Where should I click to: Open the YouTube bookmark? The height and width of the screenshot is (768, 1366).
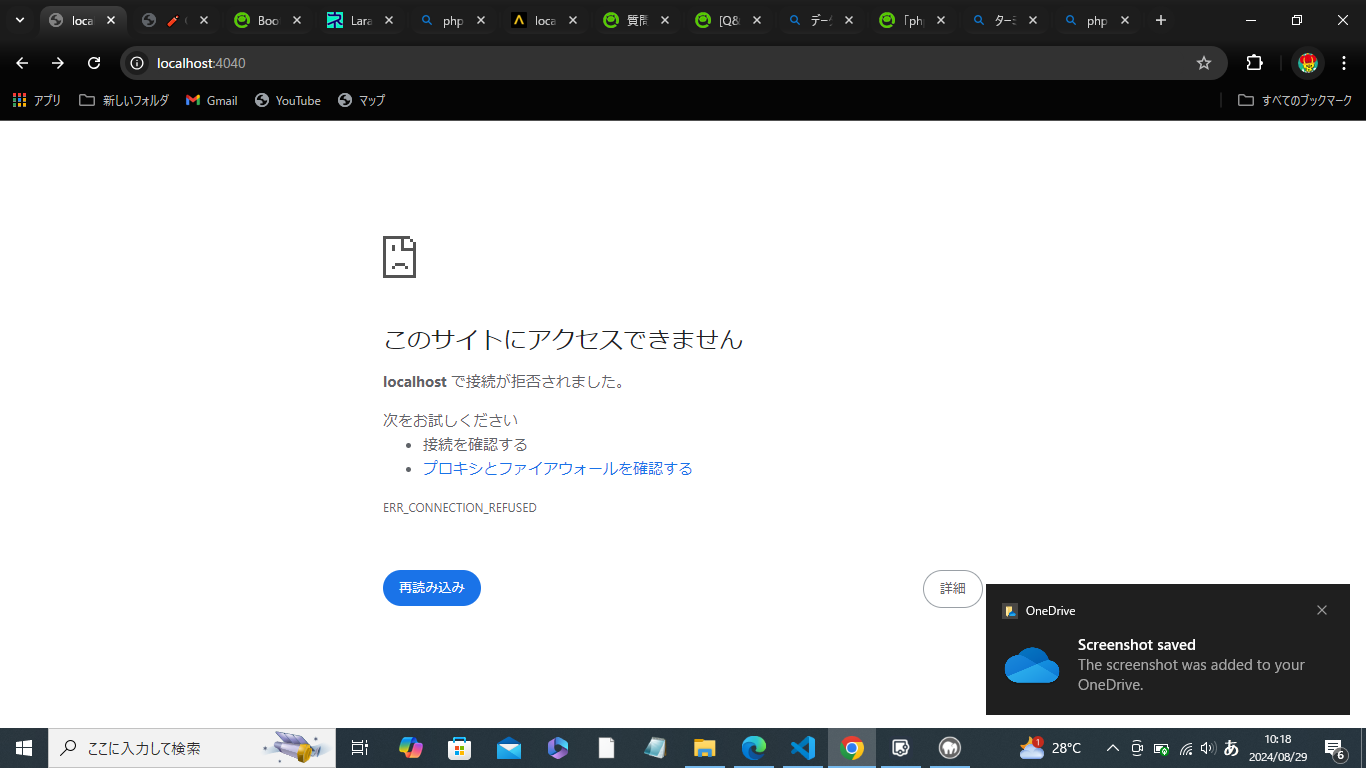coord(288,100)
